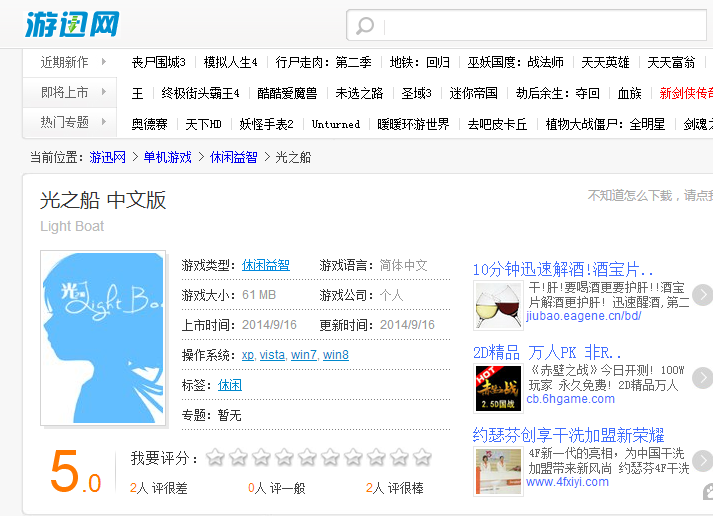Open 不知道怎么下载 help link
Image resolution: width=713 pixels, height=516 pixels.
point(650,195)
